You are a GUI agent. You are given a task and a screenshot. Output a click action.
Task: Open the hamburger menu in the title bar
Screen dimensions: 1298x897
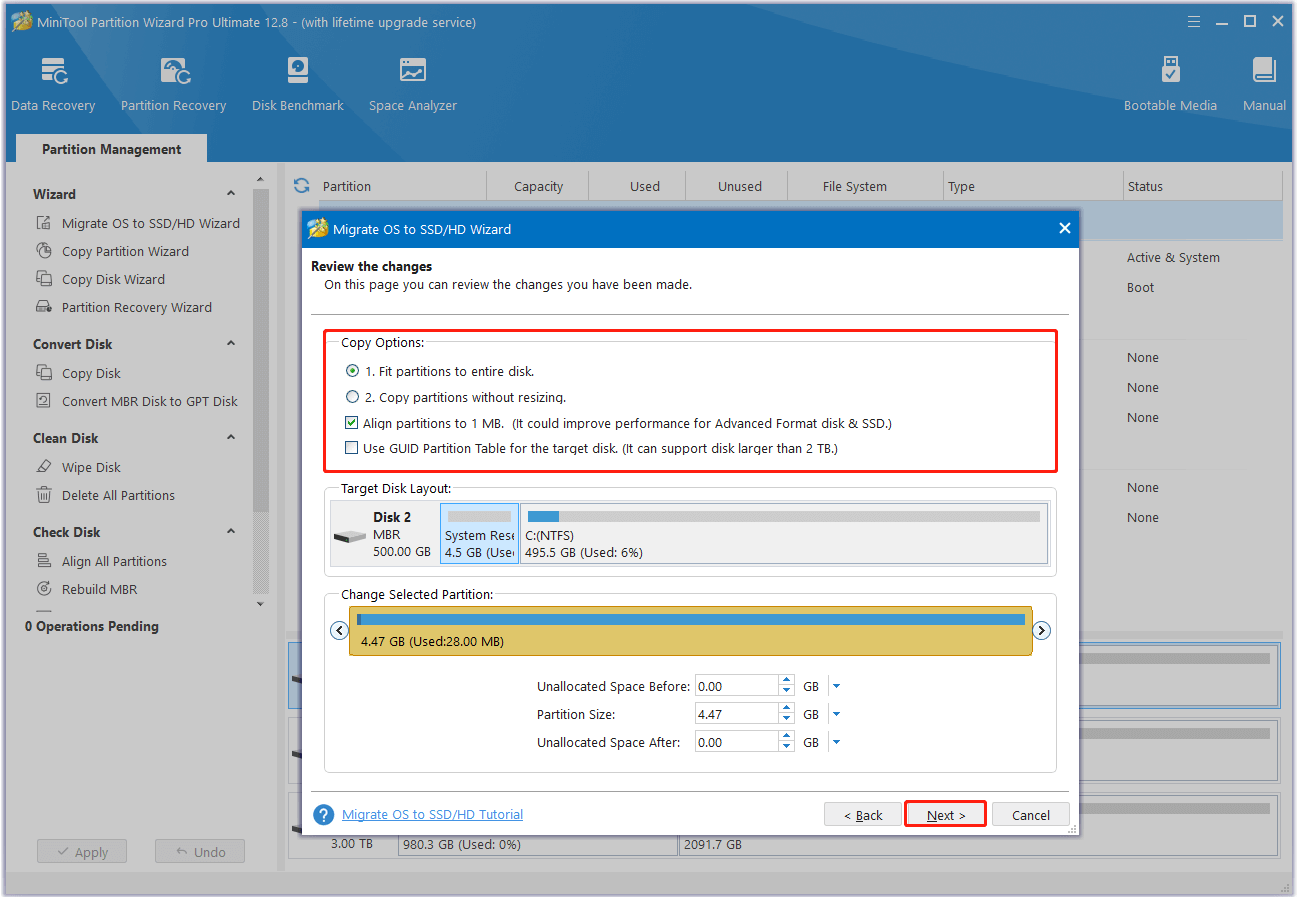[1193, 21]
